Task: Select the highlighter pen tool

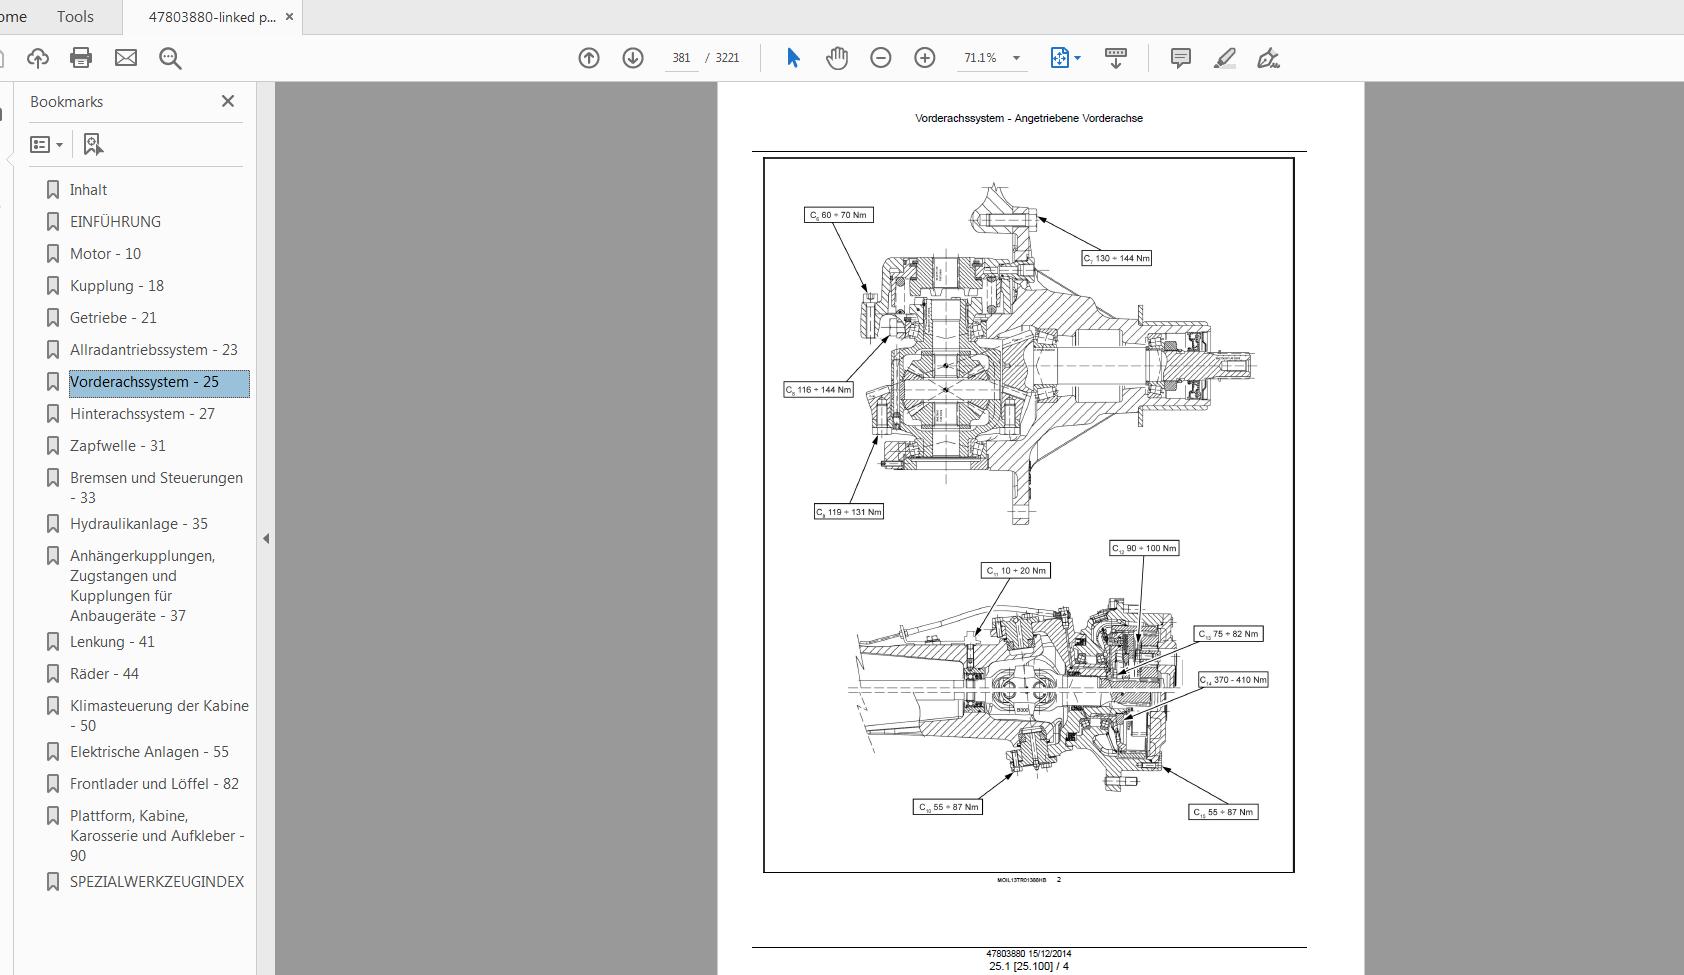Action: [x=1225, y=58]
